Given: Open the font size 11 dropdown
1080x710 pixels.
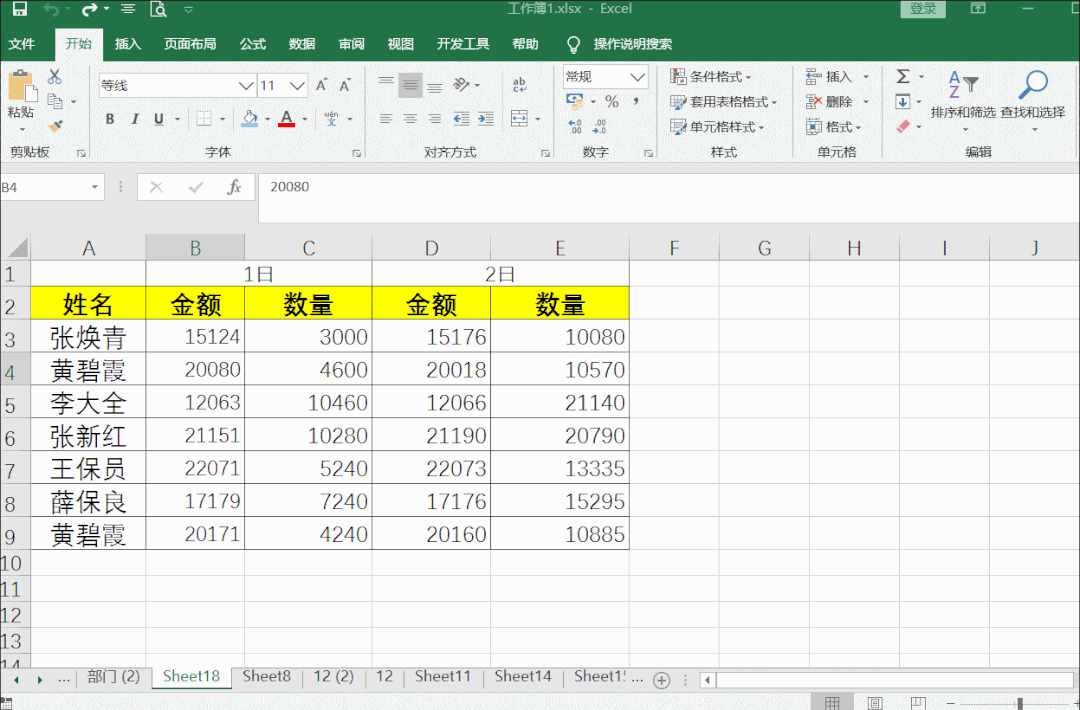Looking at the screenshot, I should 298,85.
